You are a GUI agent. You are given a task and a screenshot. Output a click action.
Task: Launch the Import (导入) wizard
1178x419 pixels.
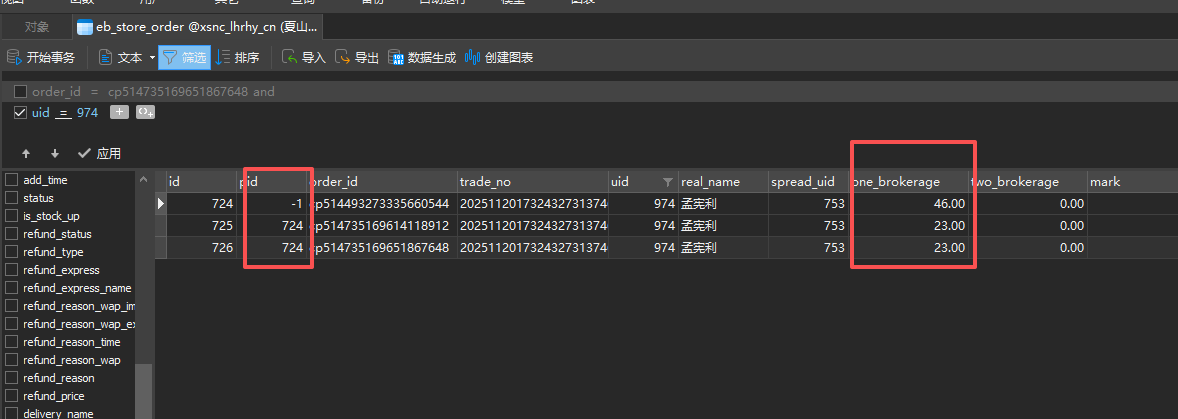[x=304, y=57]
